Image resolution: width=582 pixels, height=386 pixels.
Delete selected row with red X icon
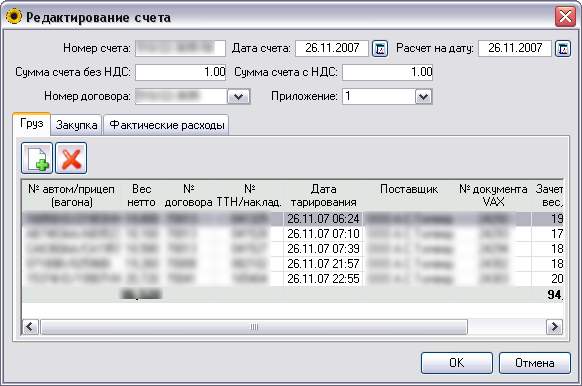tap(71, 158)
